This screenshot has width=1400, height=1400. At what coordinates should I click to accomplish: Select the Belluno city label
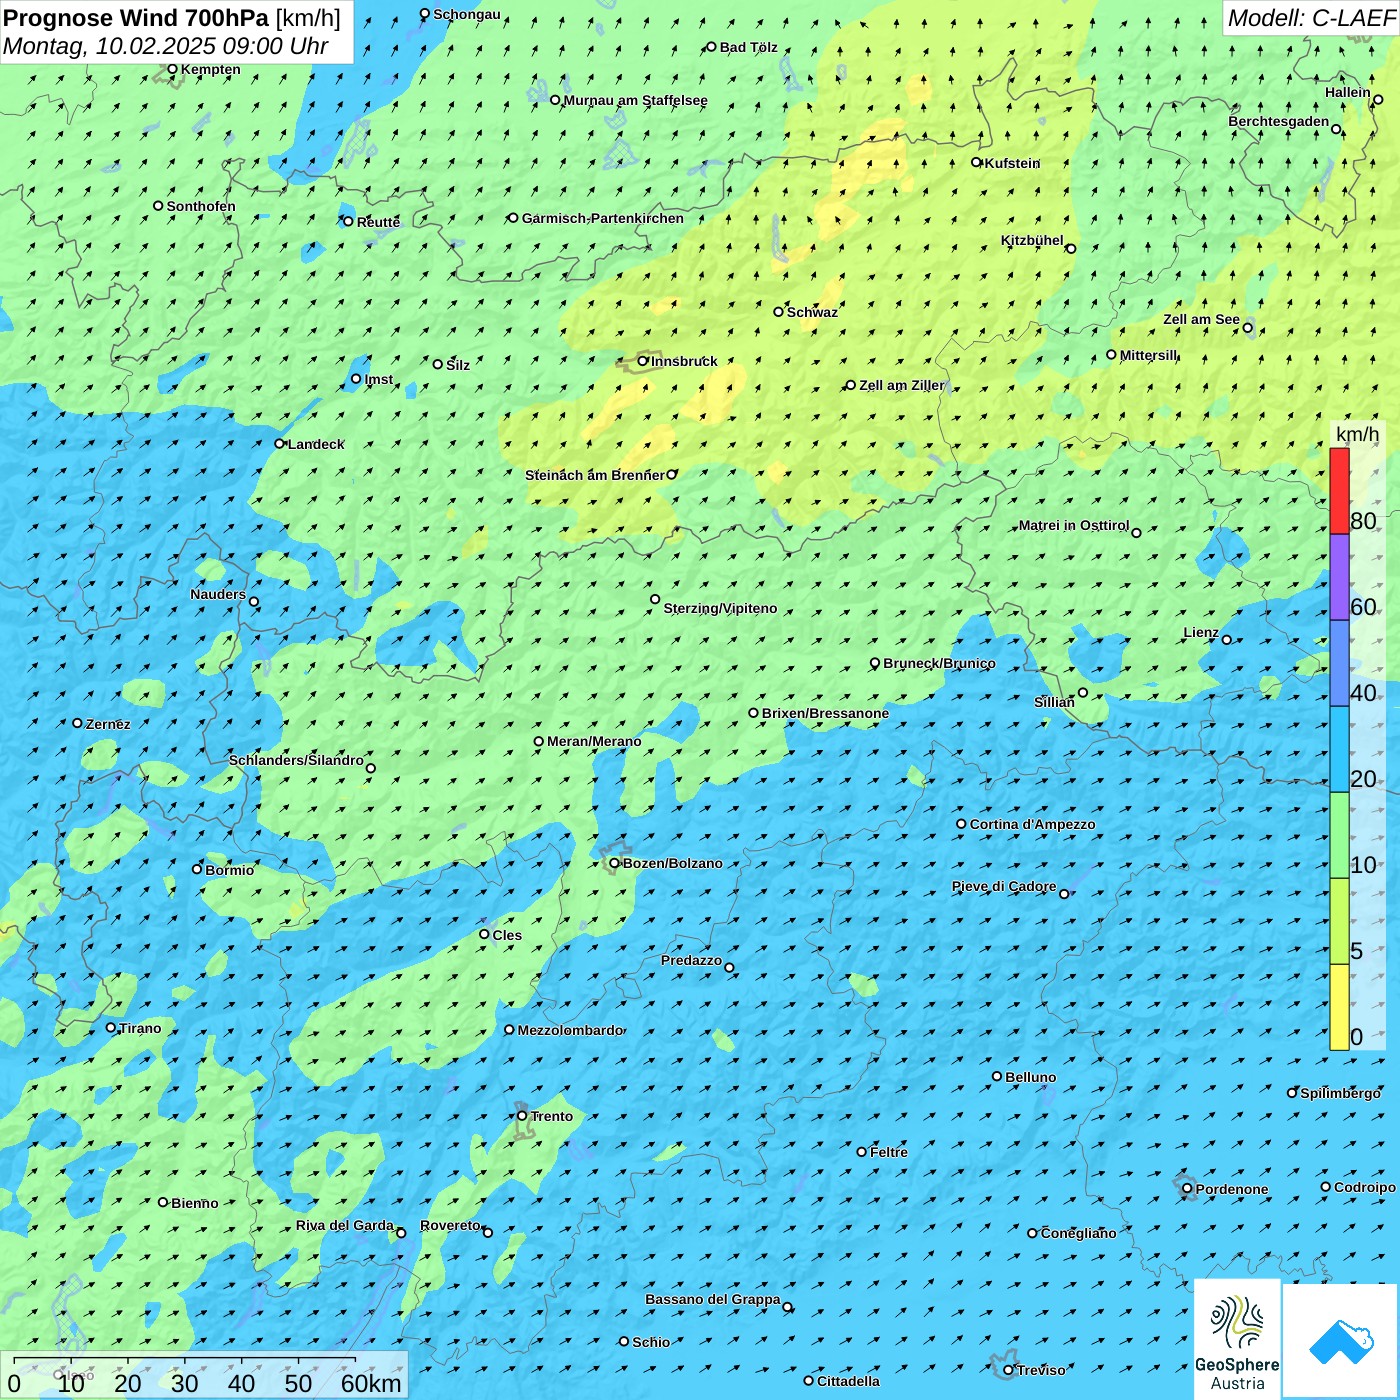[1031, 1077]
